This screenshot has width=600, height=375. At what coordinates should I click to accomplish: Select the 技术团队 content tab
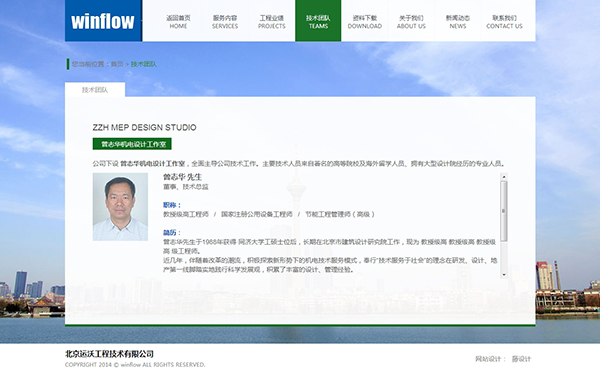(95, 90)
